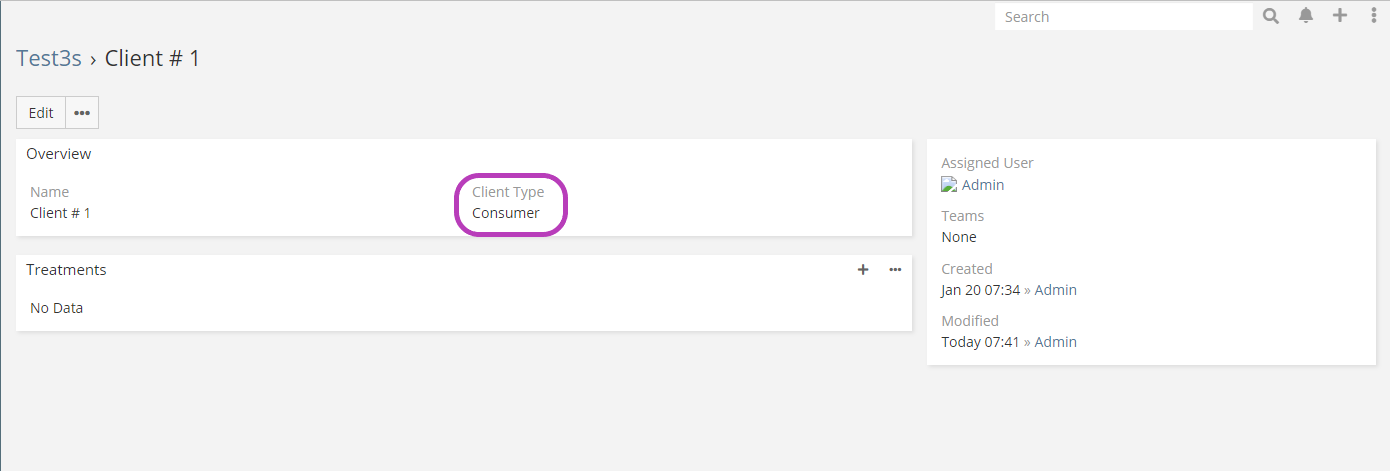Add a new Treatment with plus icon
The image size is (1390, 471).
863,270
